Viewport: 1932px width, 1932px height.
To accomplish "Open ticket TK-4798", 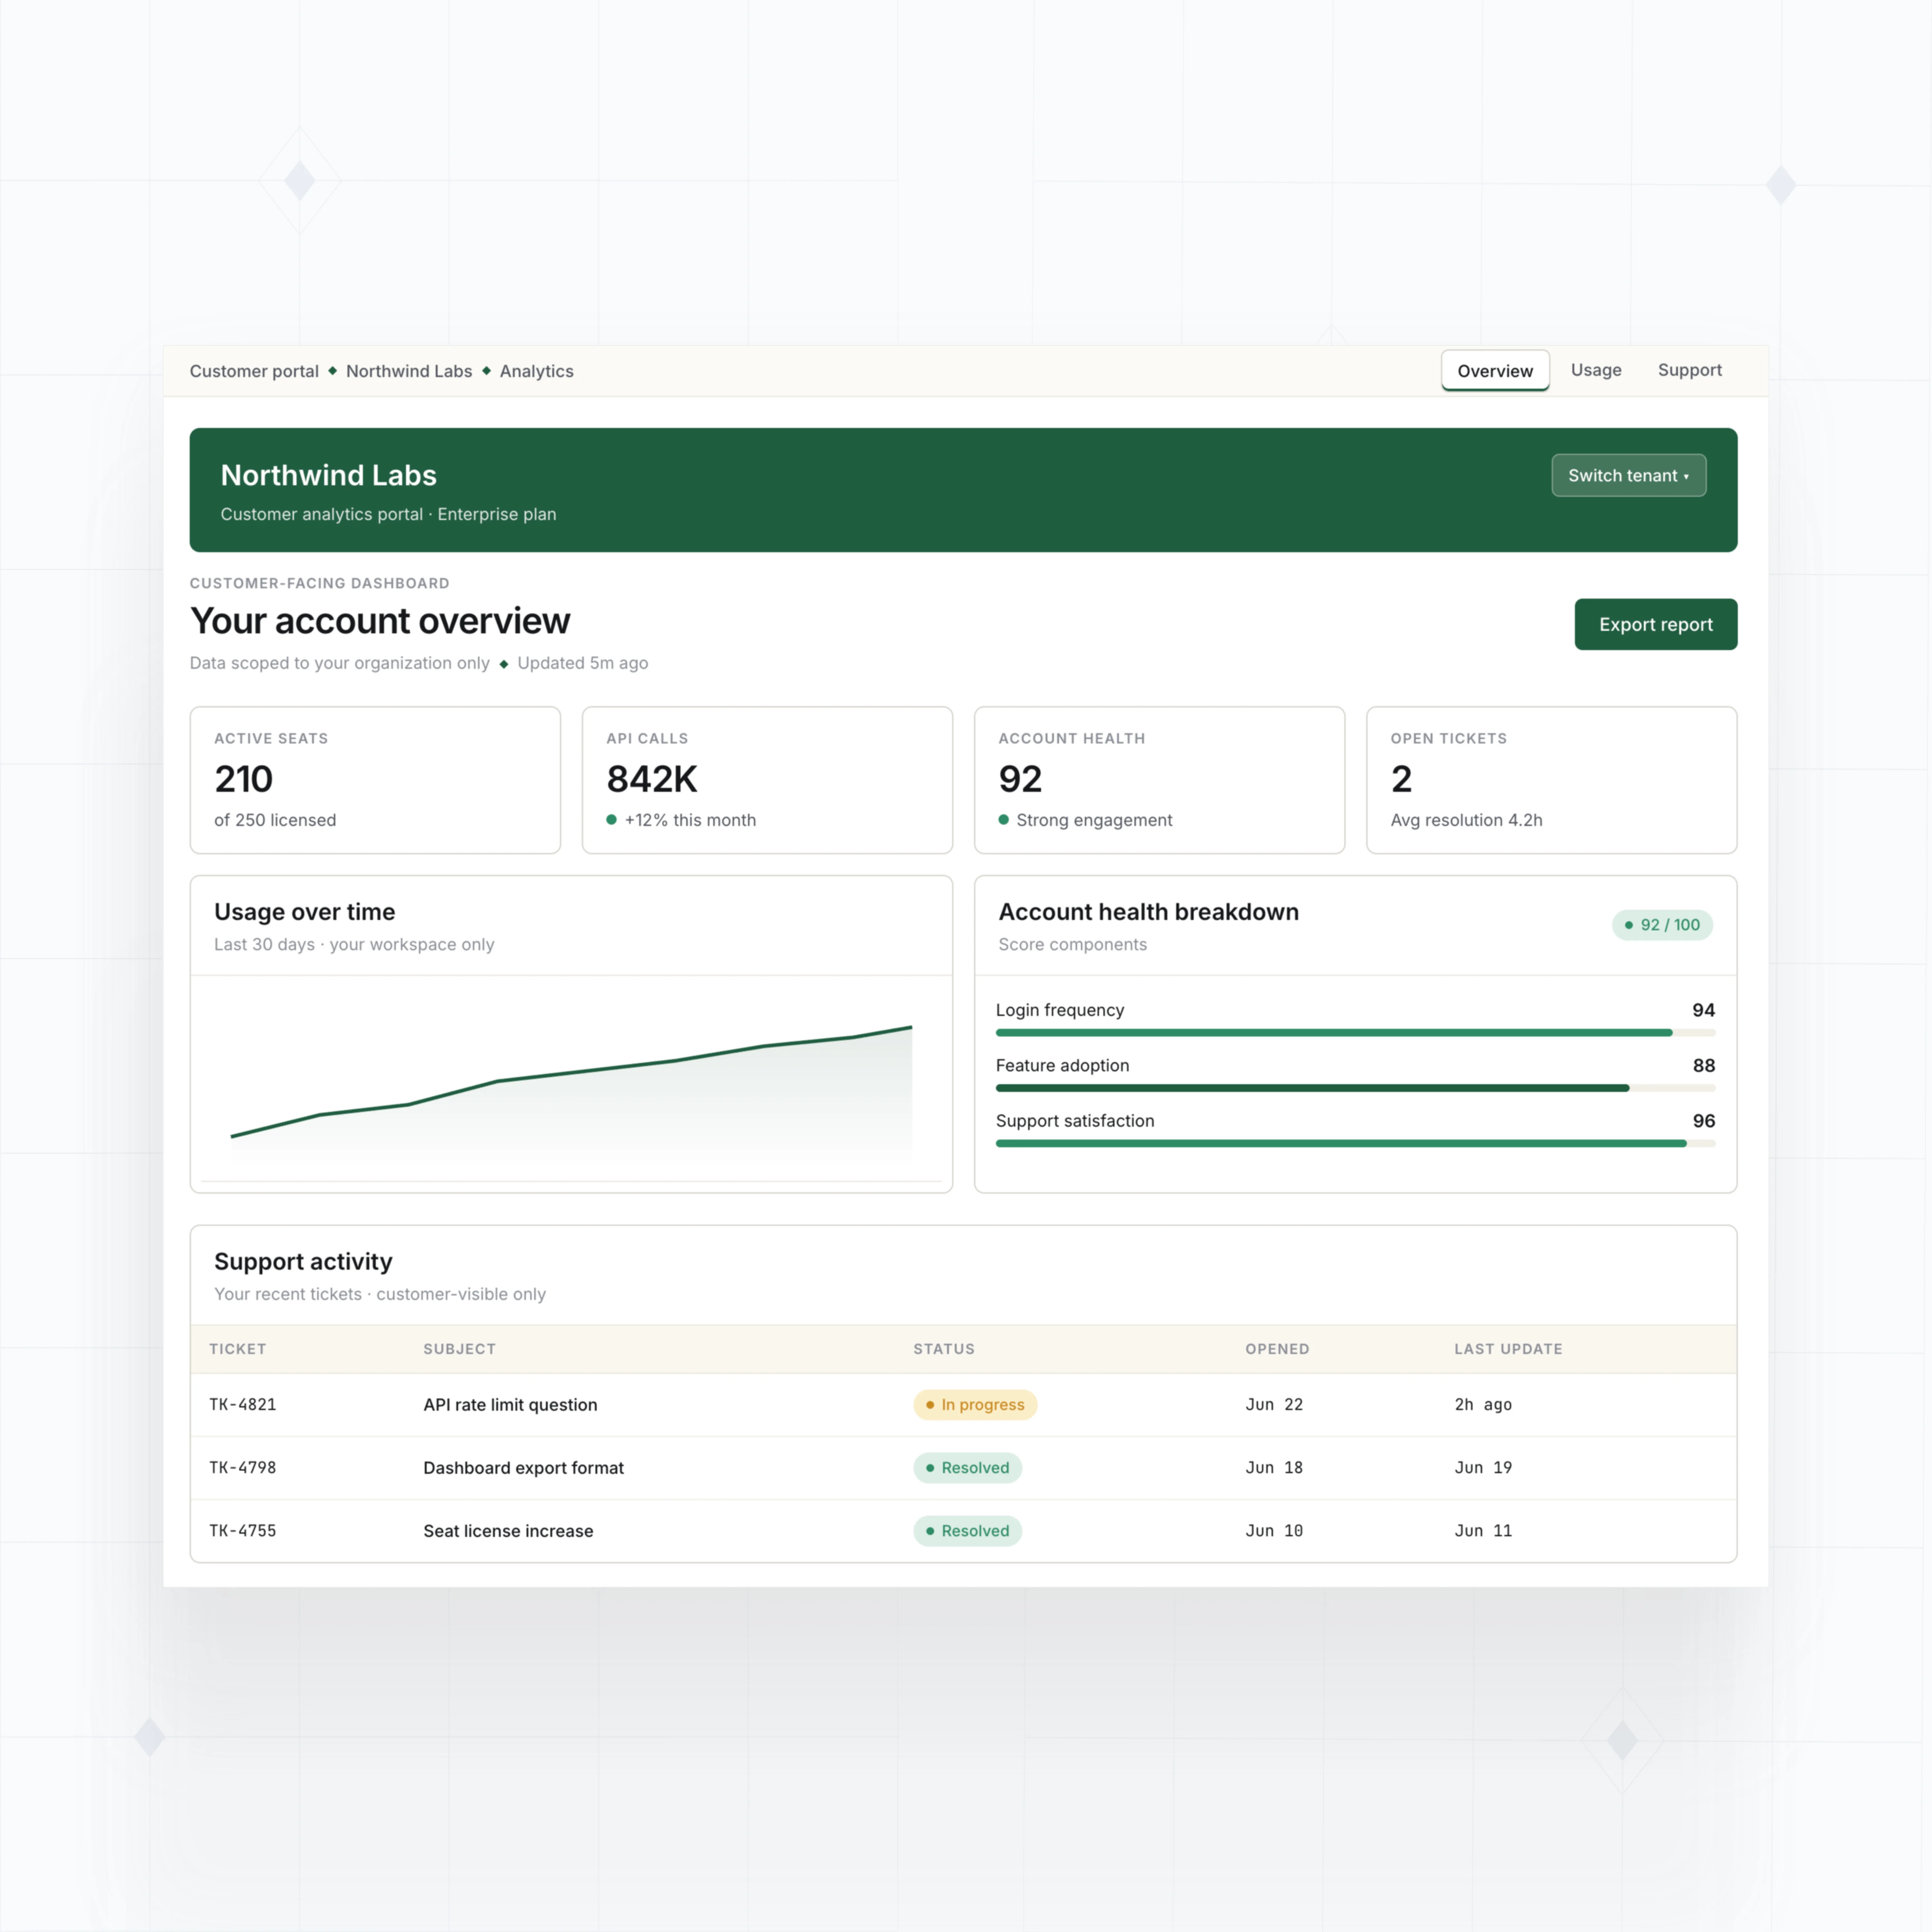I will (x=243, y=1468).
